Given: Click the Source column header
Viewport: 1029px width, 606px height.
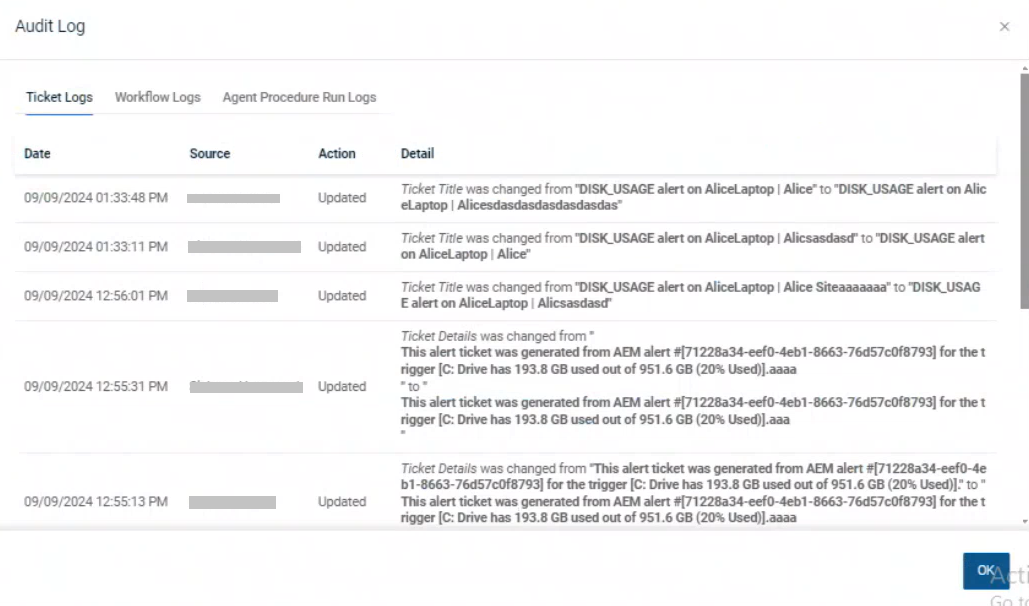Looking at the screenshot, I should [210, 154].
